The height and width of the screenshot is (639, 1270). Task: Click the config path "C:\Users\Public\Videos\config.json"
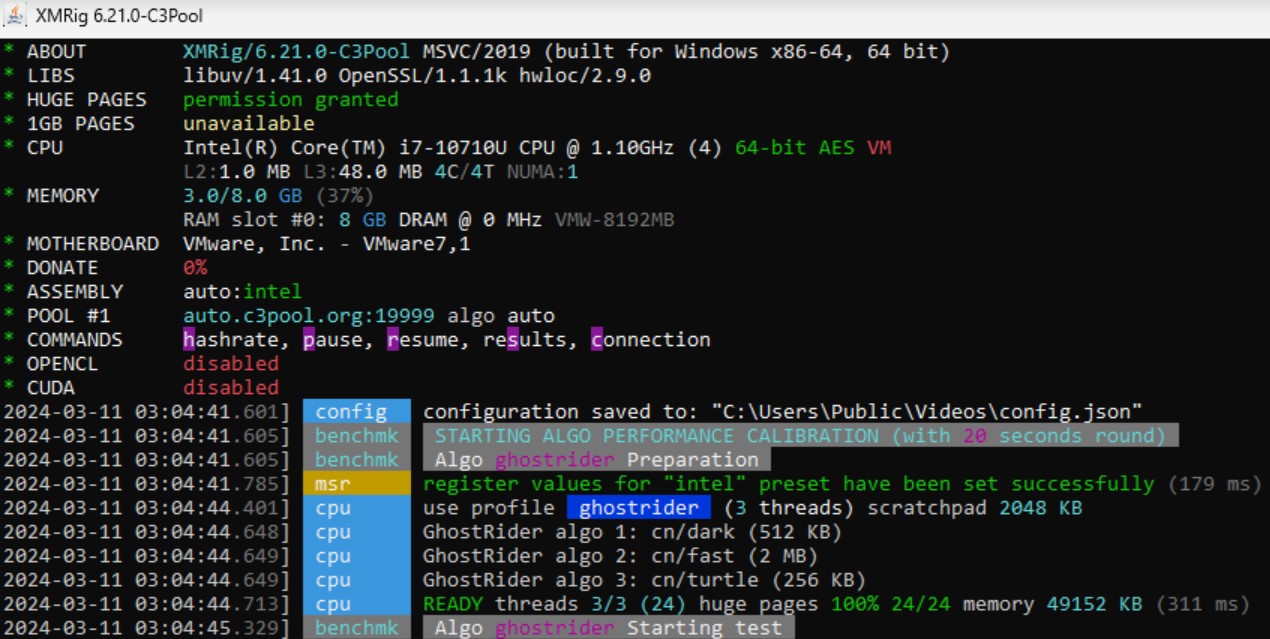point(783,412)
